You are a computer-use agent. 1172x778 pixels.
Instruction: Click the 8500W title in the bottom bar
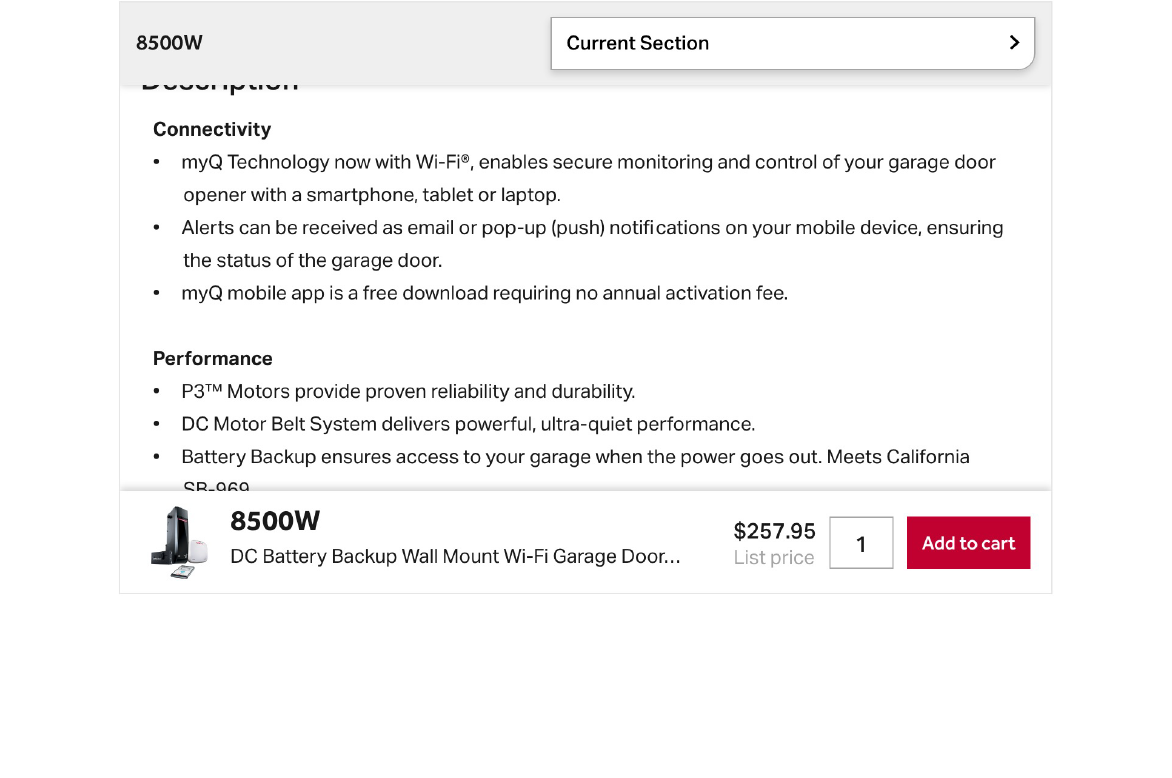coord(275,521)
